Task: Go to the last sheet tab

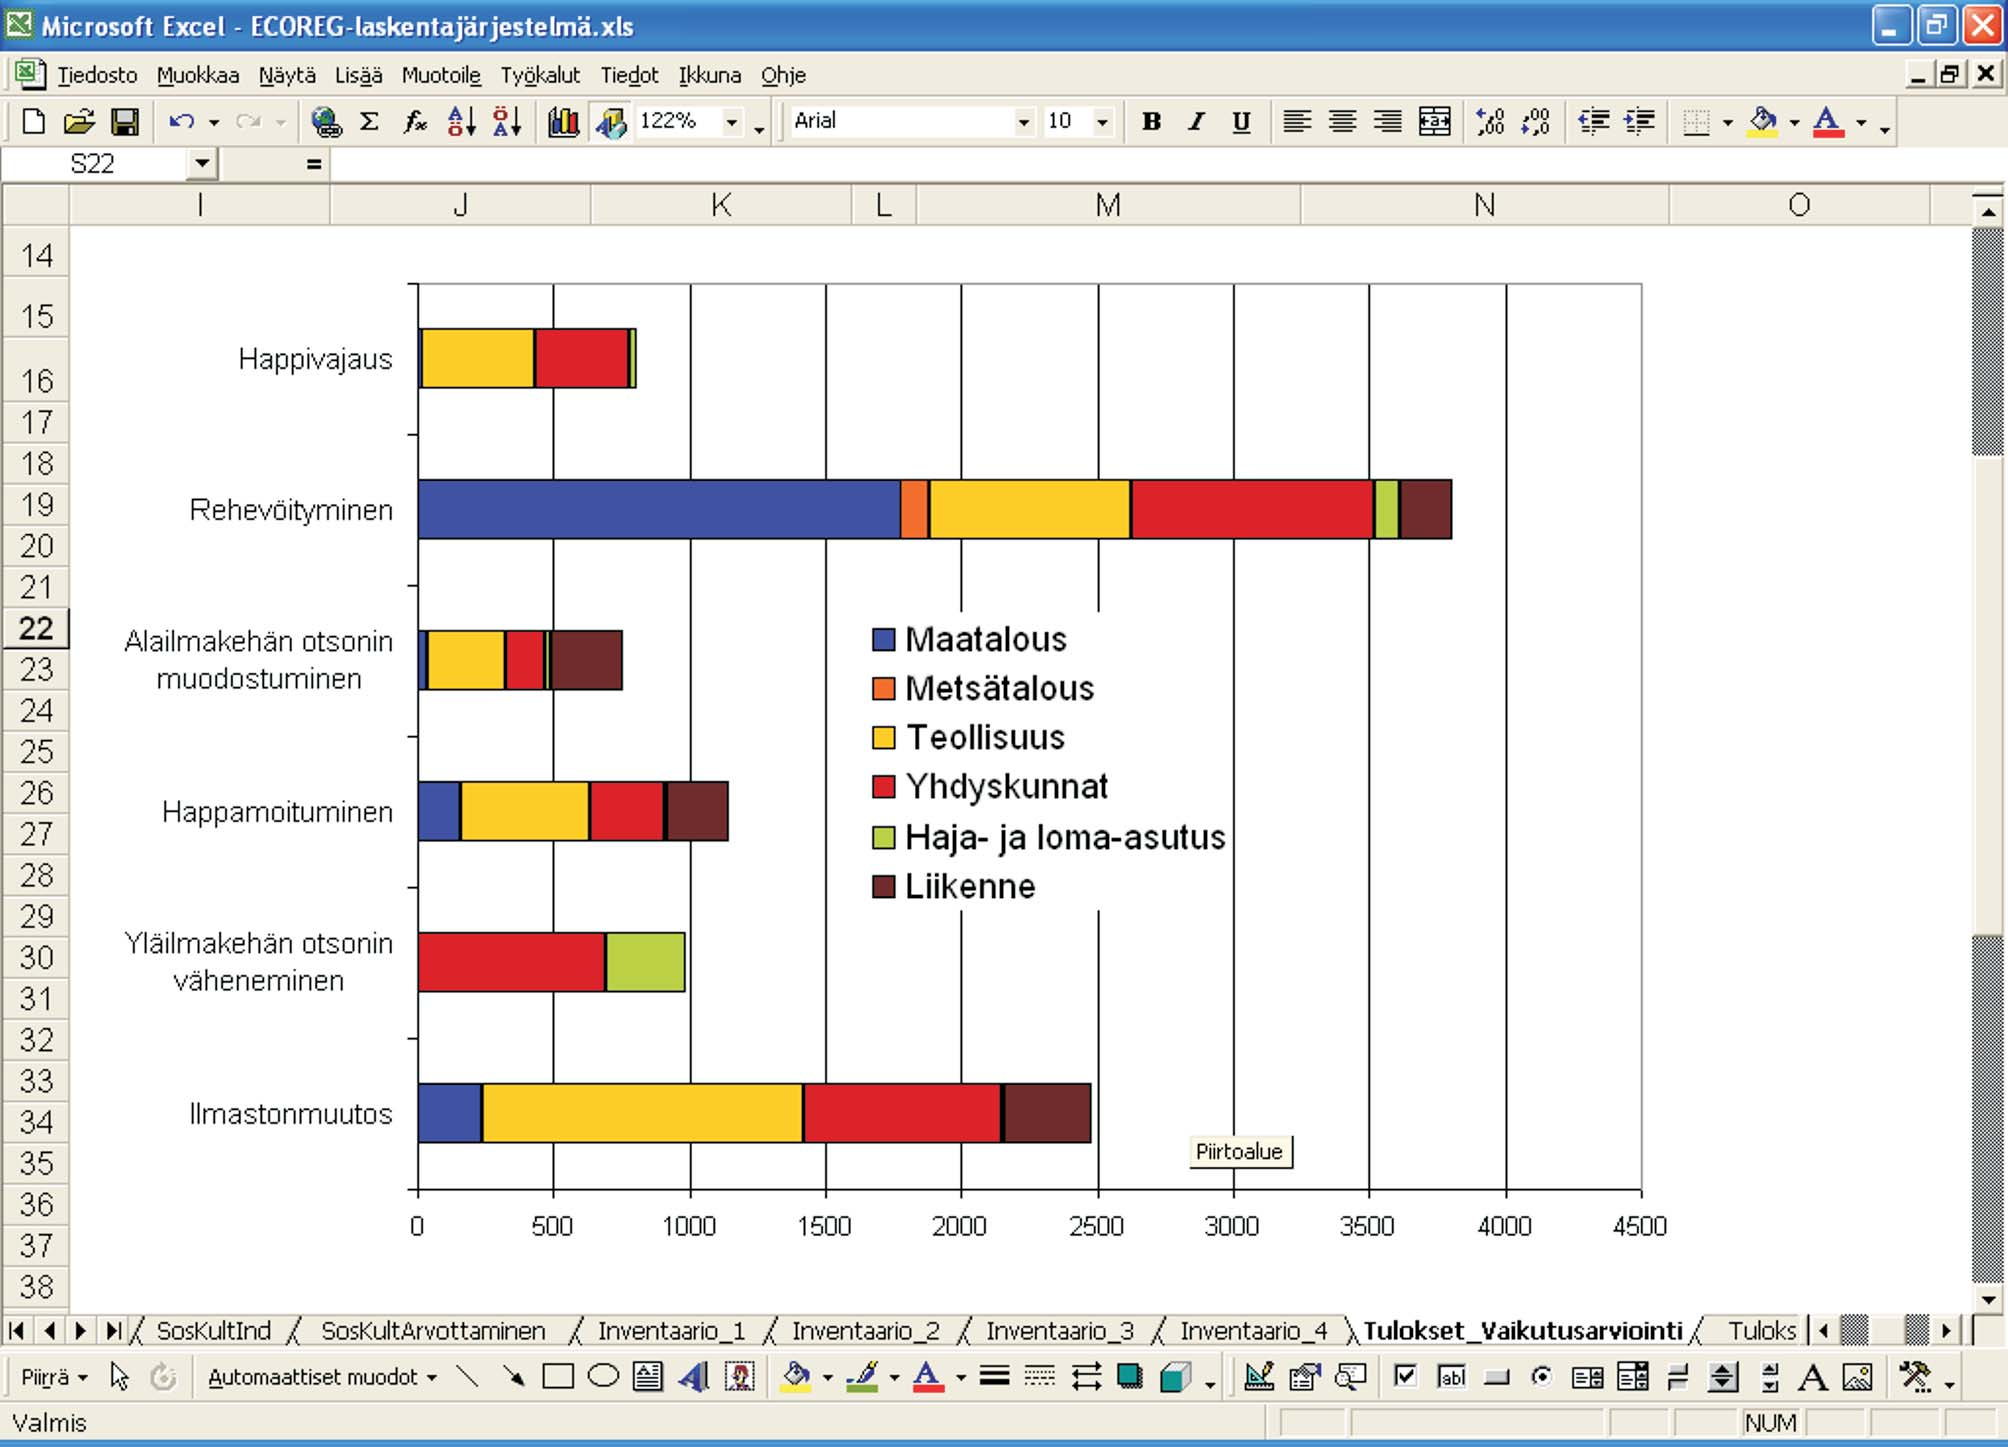Action: click(x=113, y=1331)
